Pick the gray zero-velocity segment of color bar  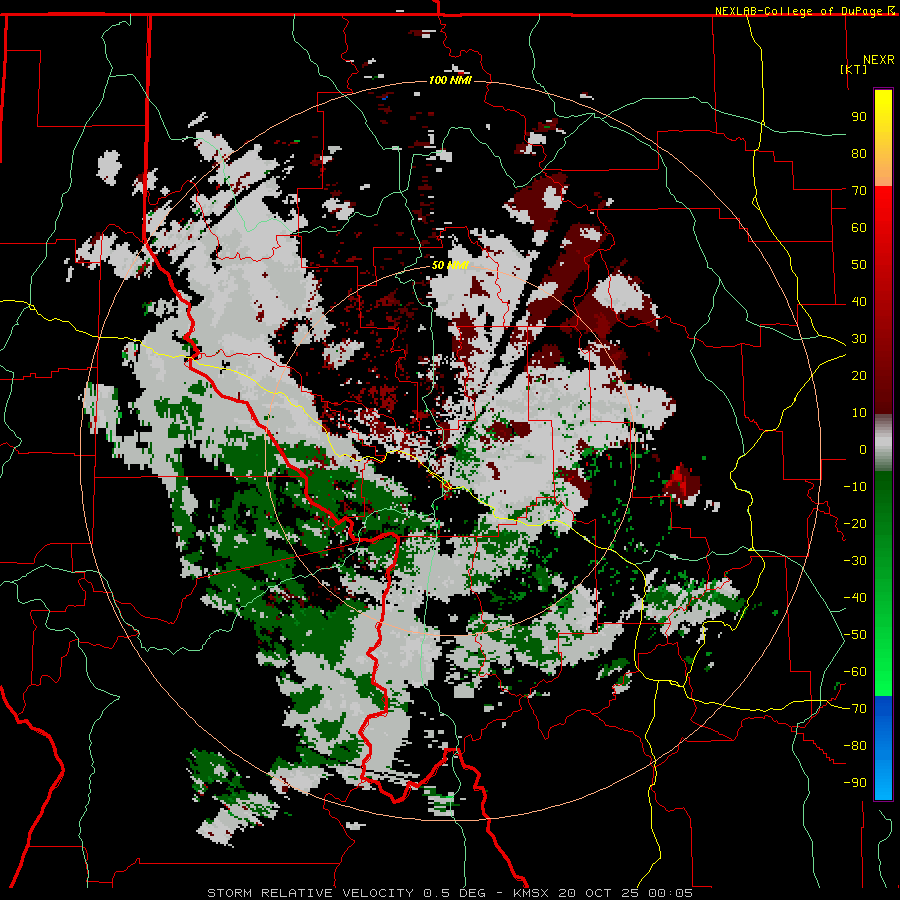point(883,443)
